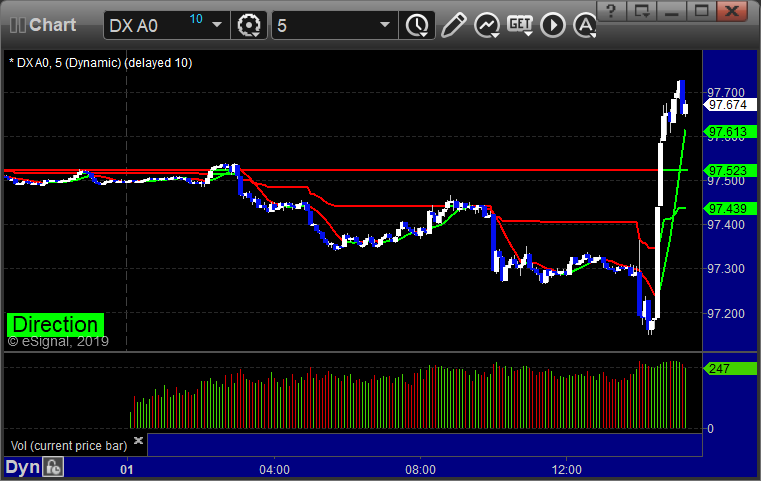Select the 97.523 green price tag

point(729,170)
